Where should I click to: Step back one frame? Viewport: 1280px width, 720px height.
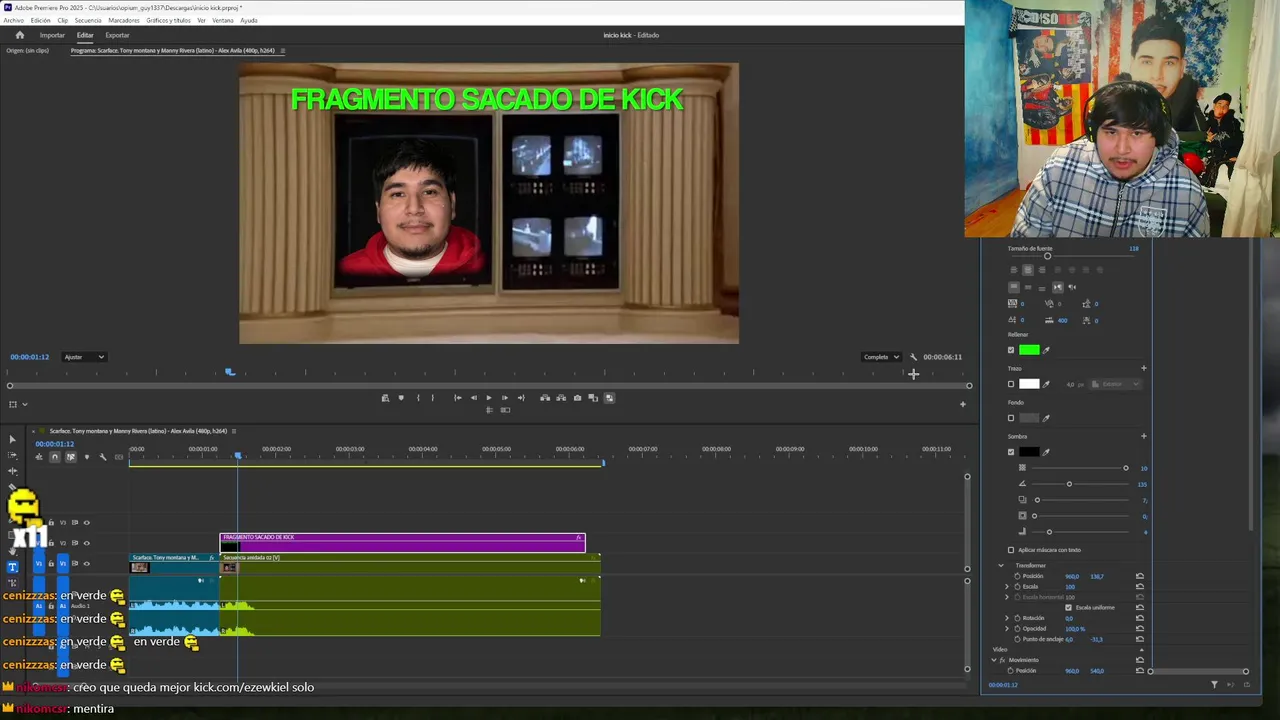pos(474,398)
